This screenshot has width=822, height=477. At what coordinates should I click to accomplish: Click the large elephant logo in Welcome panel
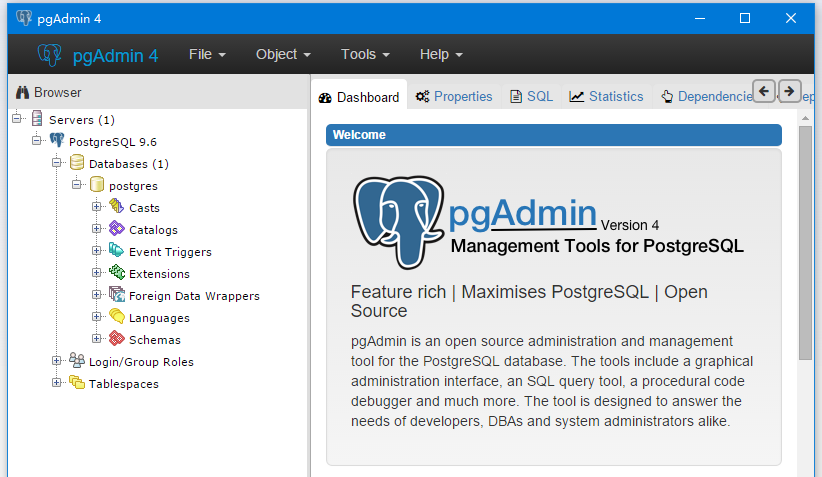(399, 222)
